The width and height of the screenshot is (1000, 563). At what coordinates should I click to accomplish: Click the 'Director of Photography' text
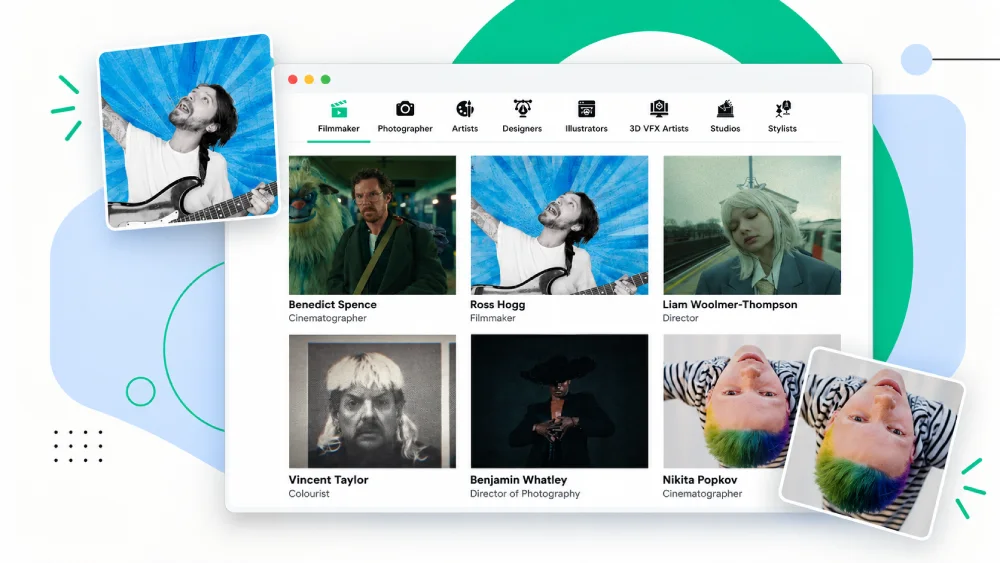pos(525,494)
